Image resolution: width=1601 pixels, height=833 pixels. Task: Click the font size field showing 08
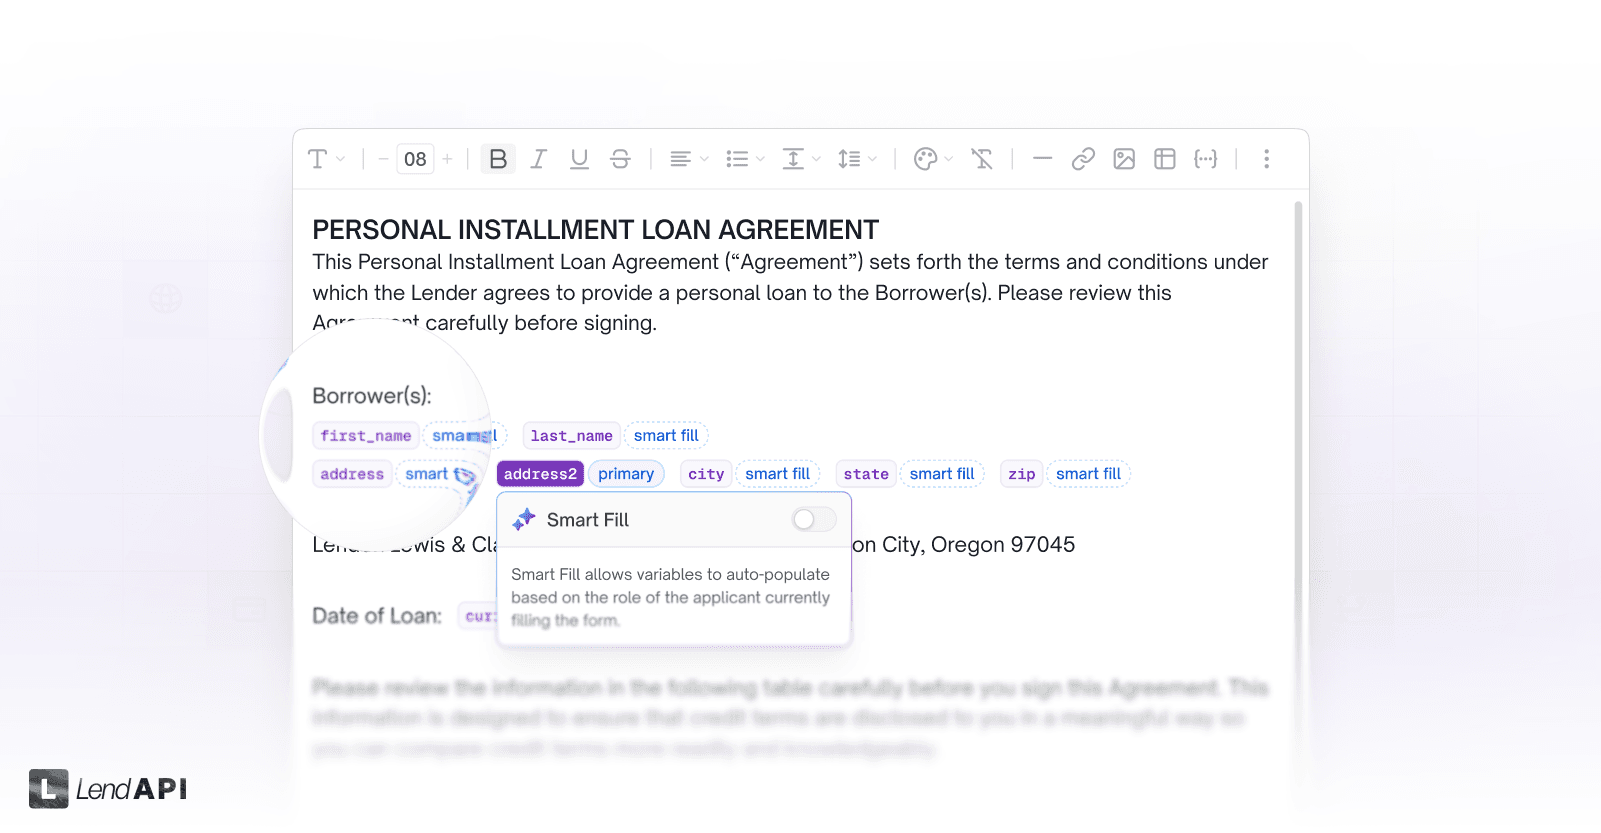tap(415, 159)
